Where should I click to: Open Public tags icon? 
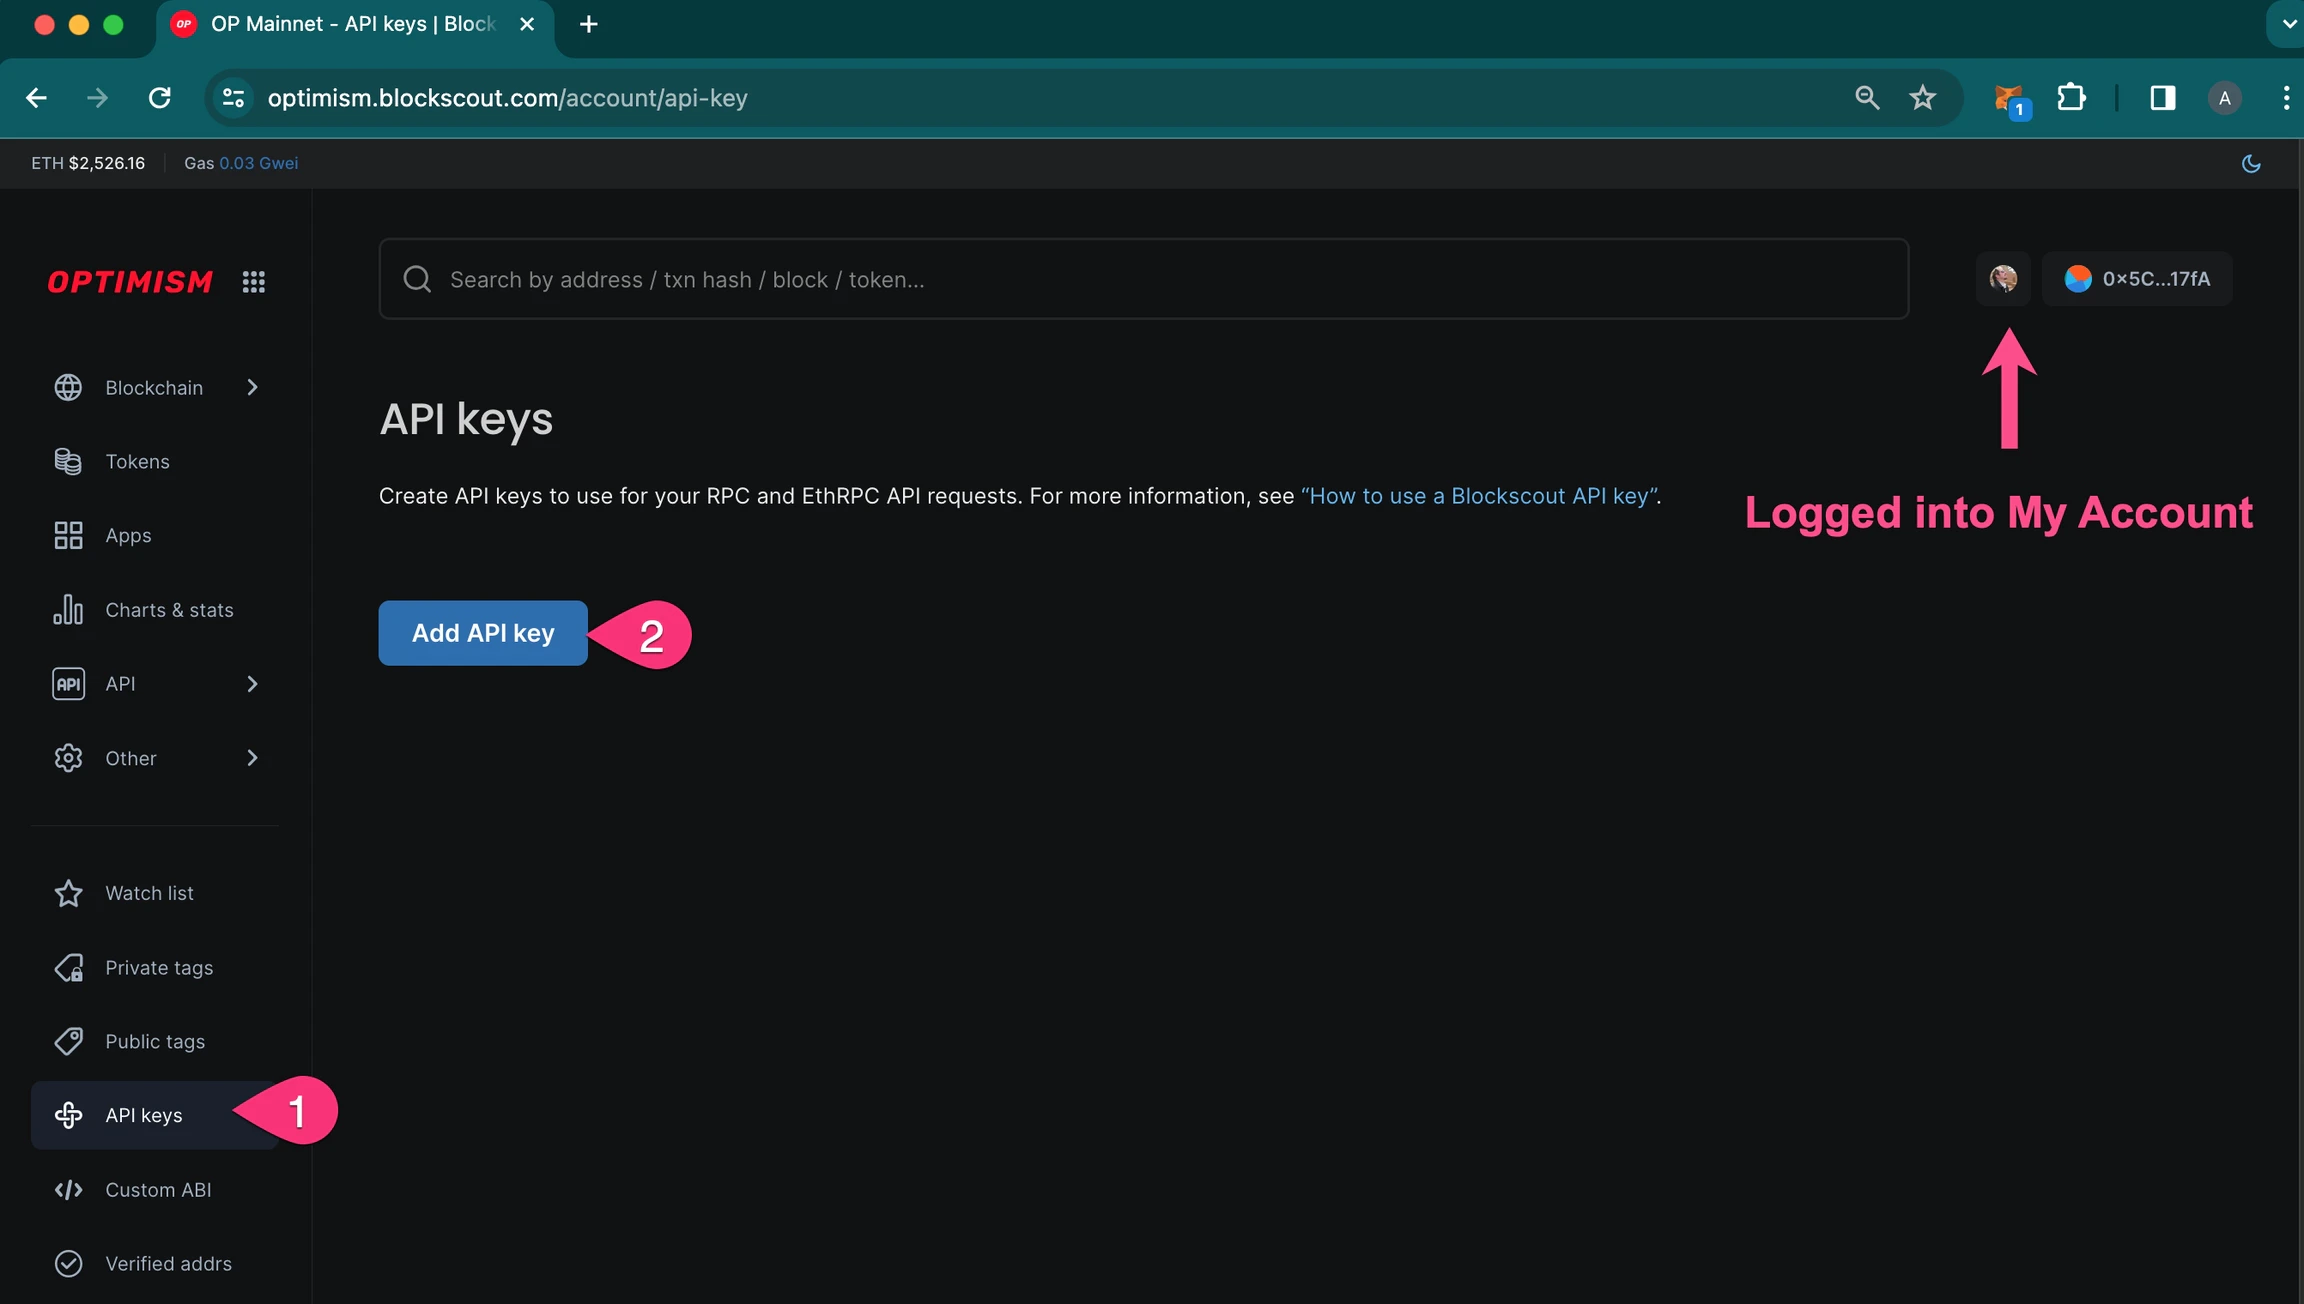point(68,1041)
